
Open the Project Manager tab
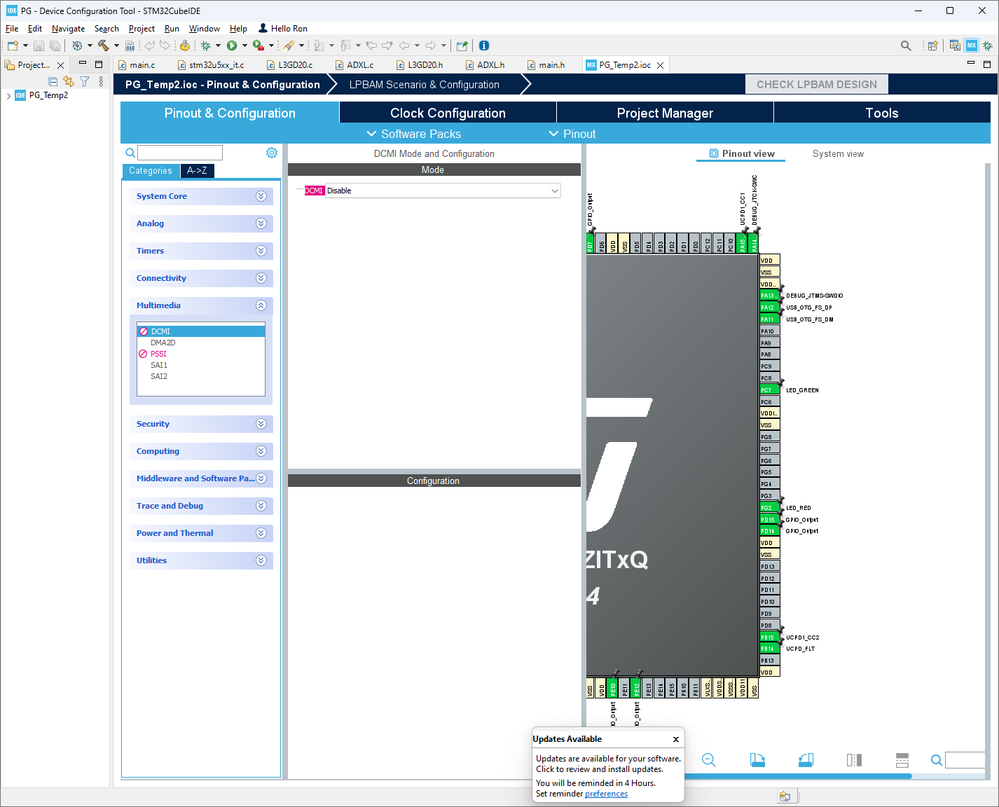[x=665, y=113]
